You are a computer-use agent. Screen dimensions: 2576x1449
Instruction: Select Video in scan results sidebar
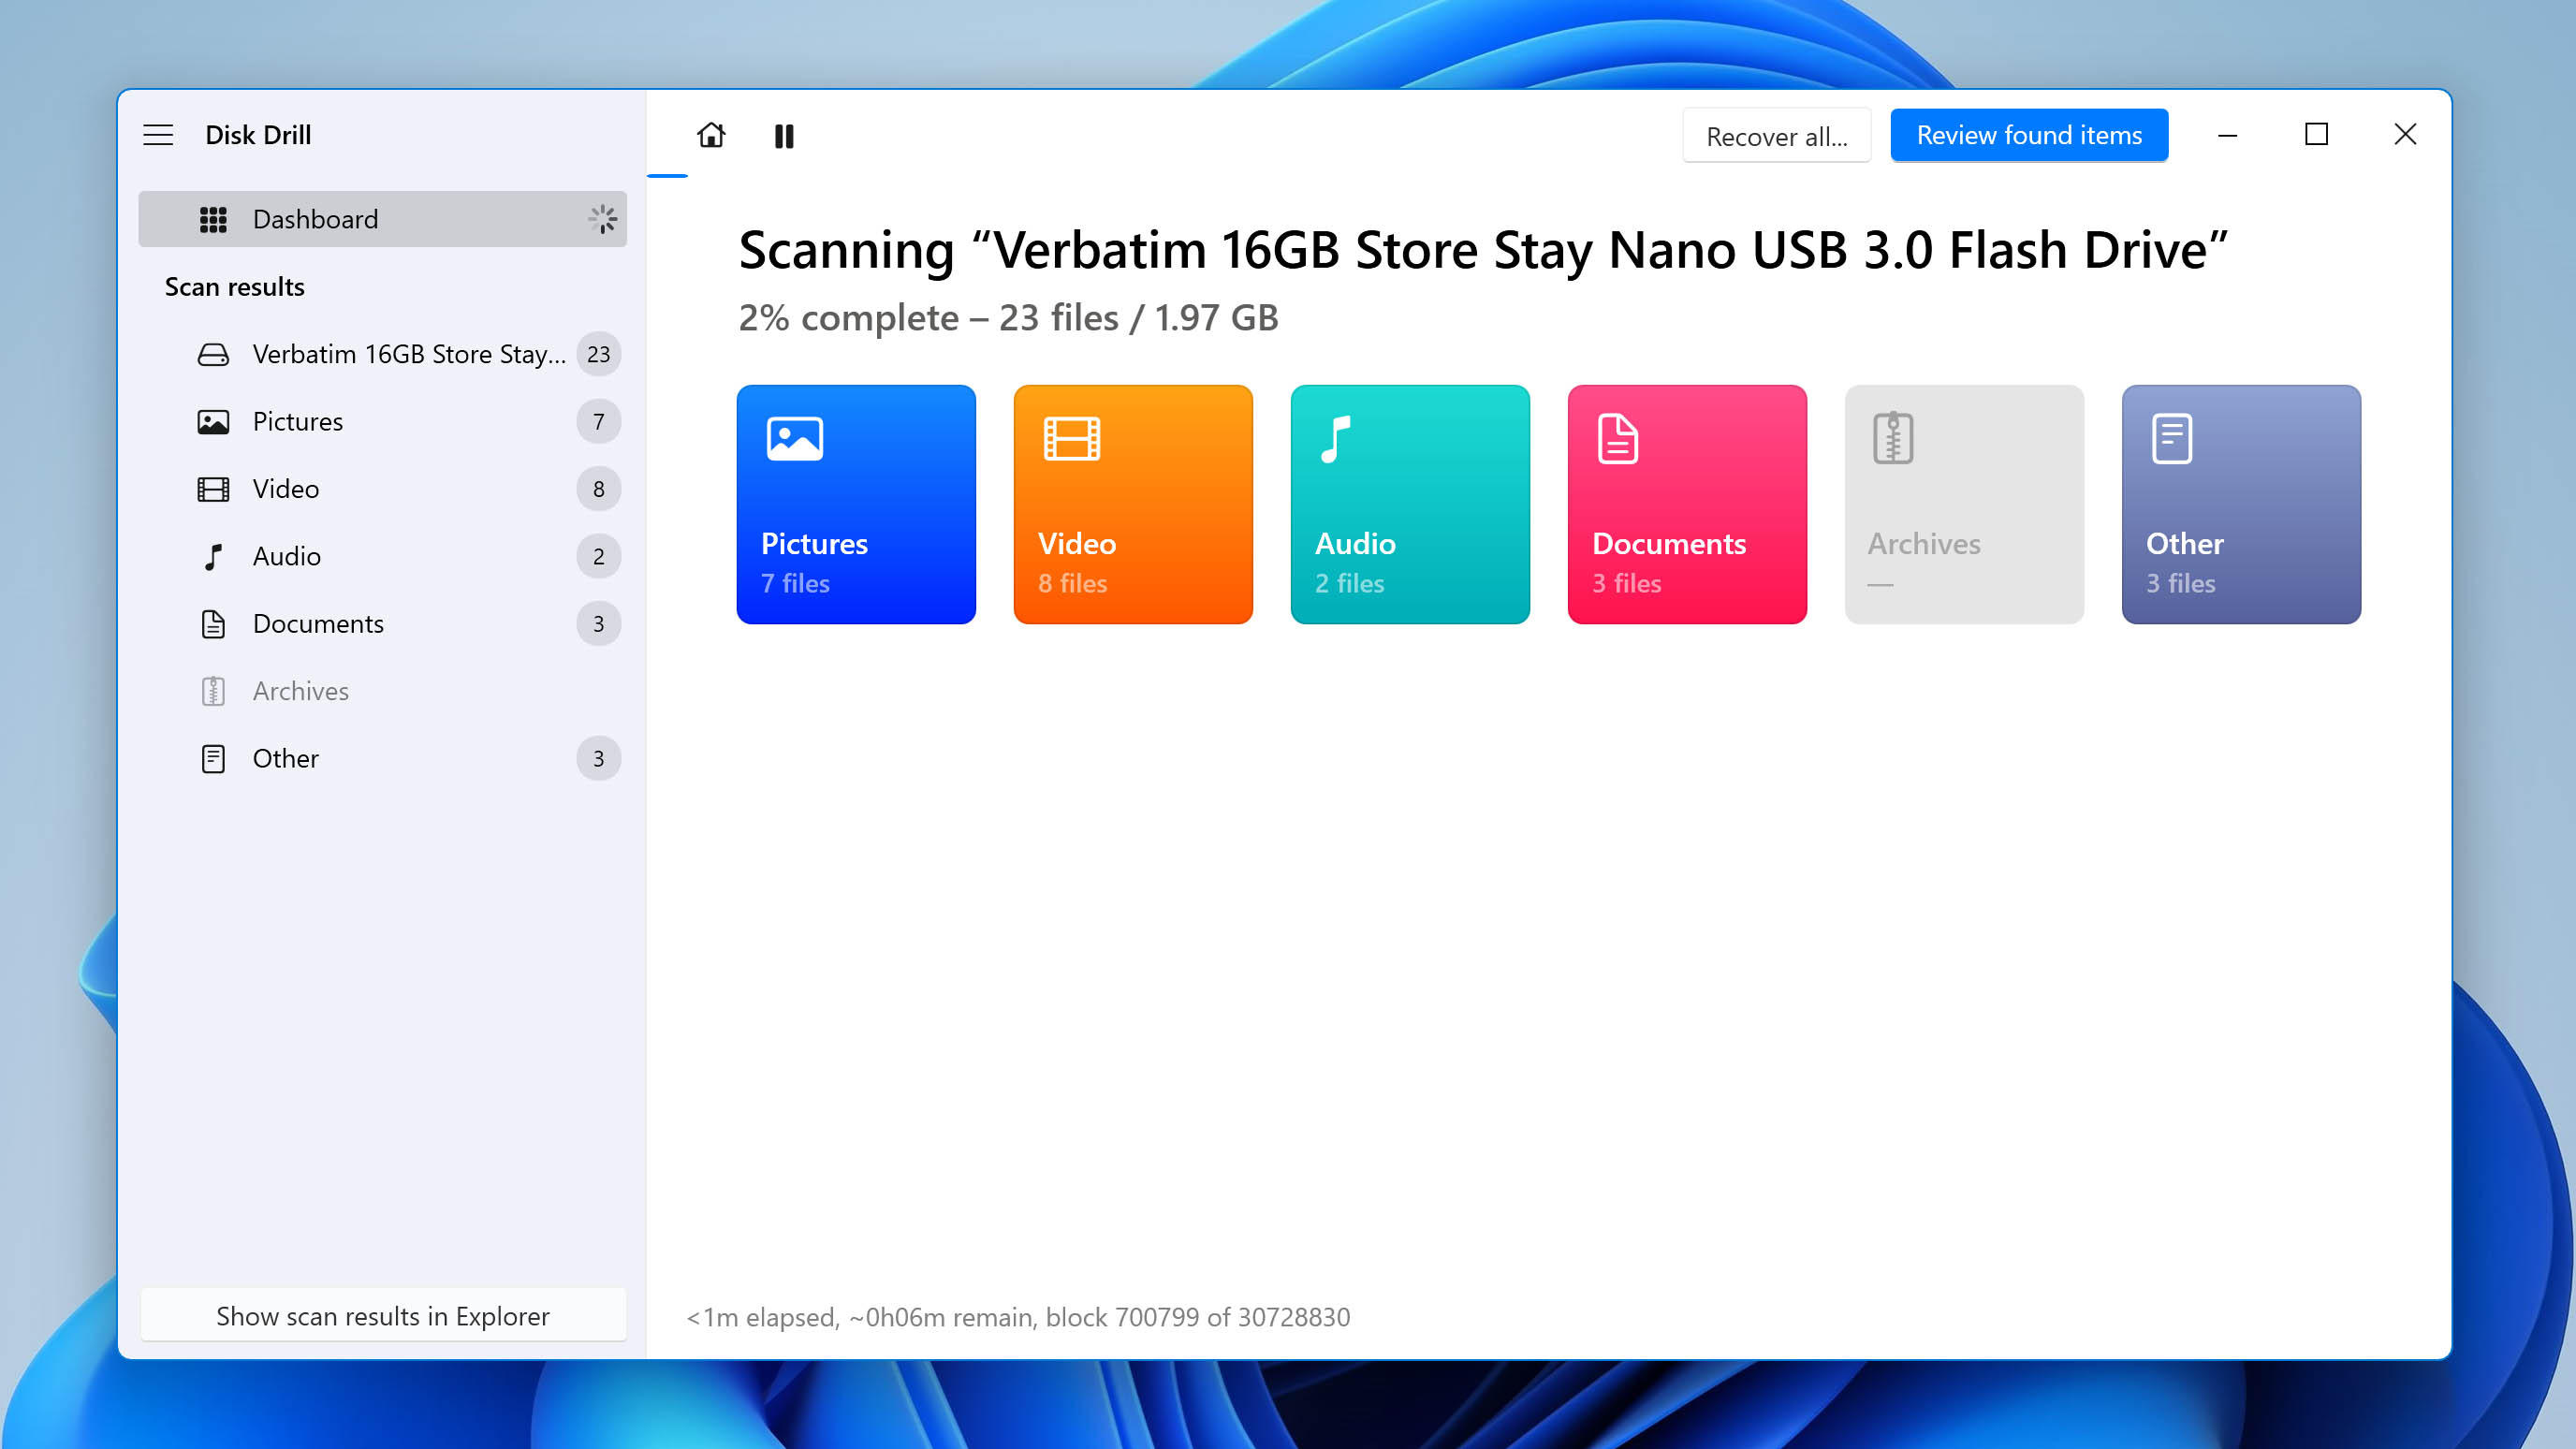286,489
